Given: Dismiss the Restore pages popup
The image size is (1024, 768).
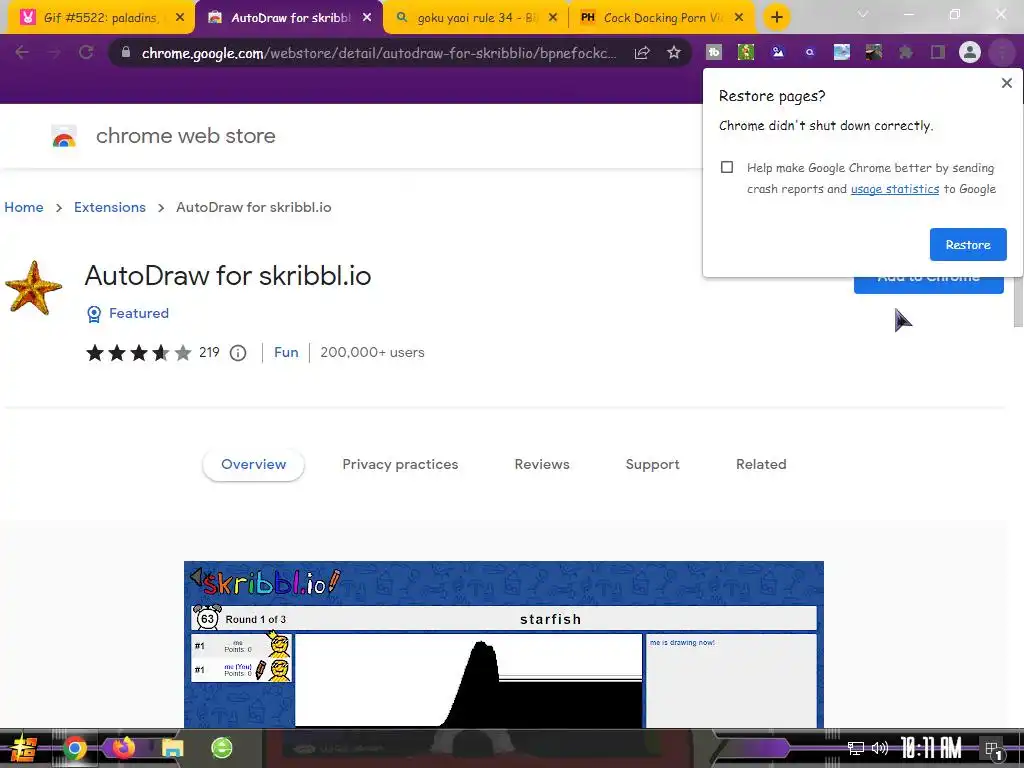Looking at the screenshot, I should (x=1006, y=83).
